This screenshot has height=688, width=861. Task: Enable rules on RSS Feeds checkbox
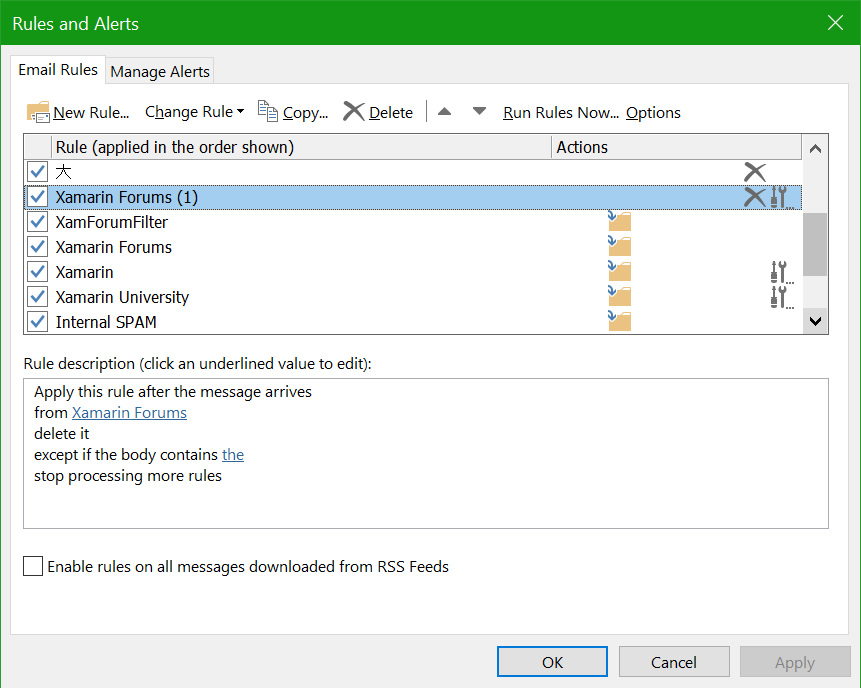click(33, 566)
